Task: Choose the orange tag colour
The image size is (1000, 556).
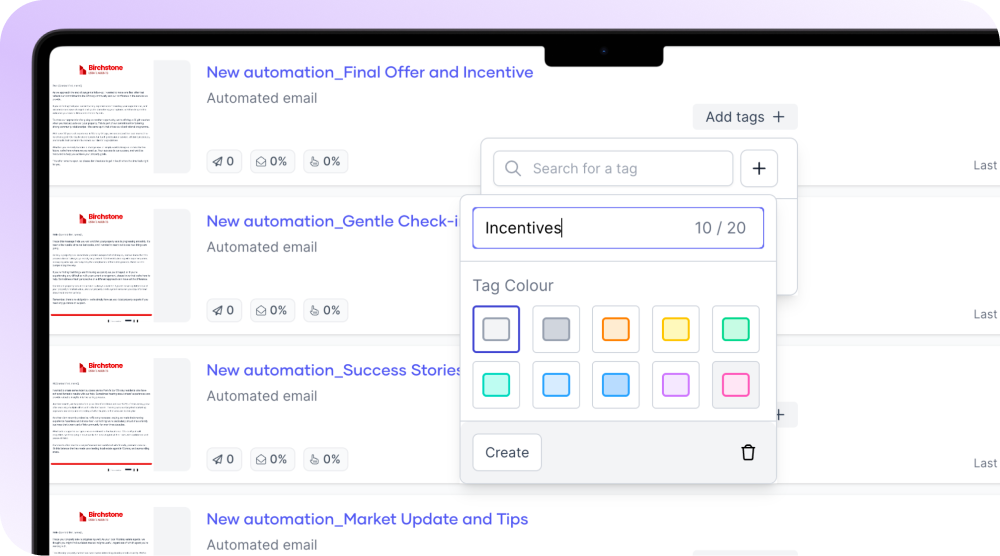Action: click(x=615, y=329)
